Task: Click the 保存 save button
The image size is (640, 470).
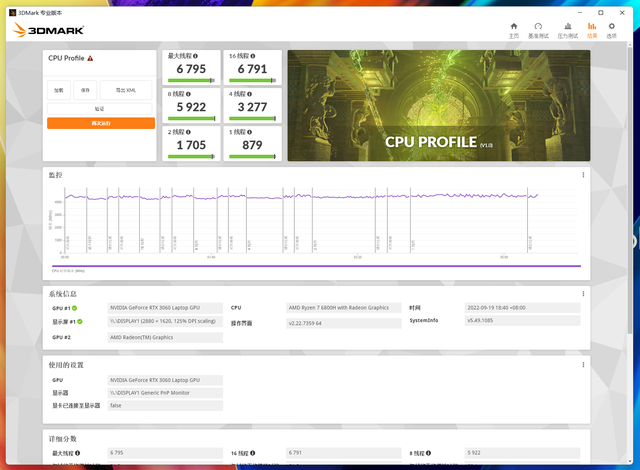Action: click(85, 90)
